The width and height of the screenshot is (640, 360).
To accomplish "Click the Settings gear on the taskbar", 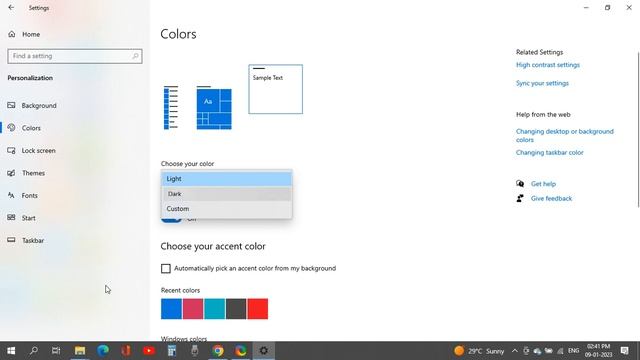I will tap(264, 351).
